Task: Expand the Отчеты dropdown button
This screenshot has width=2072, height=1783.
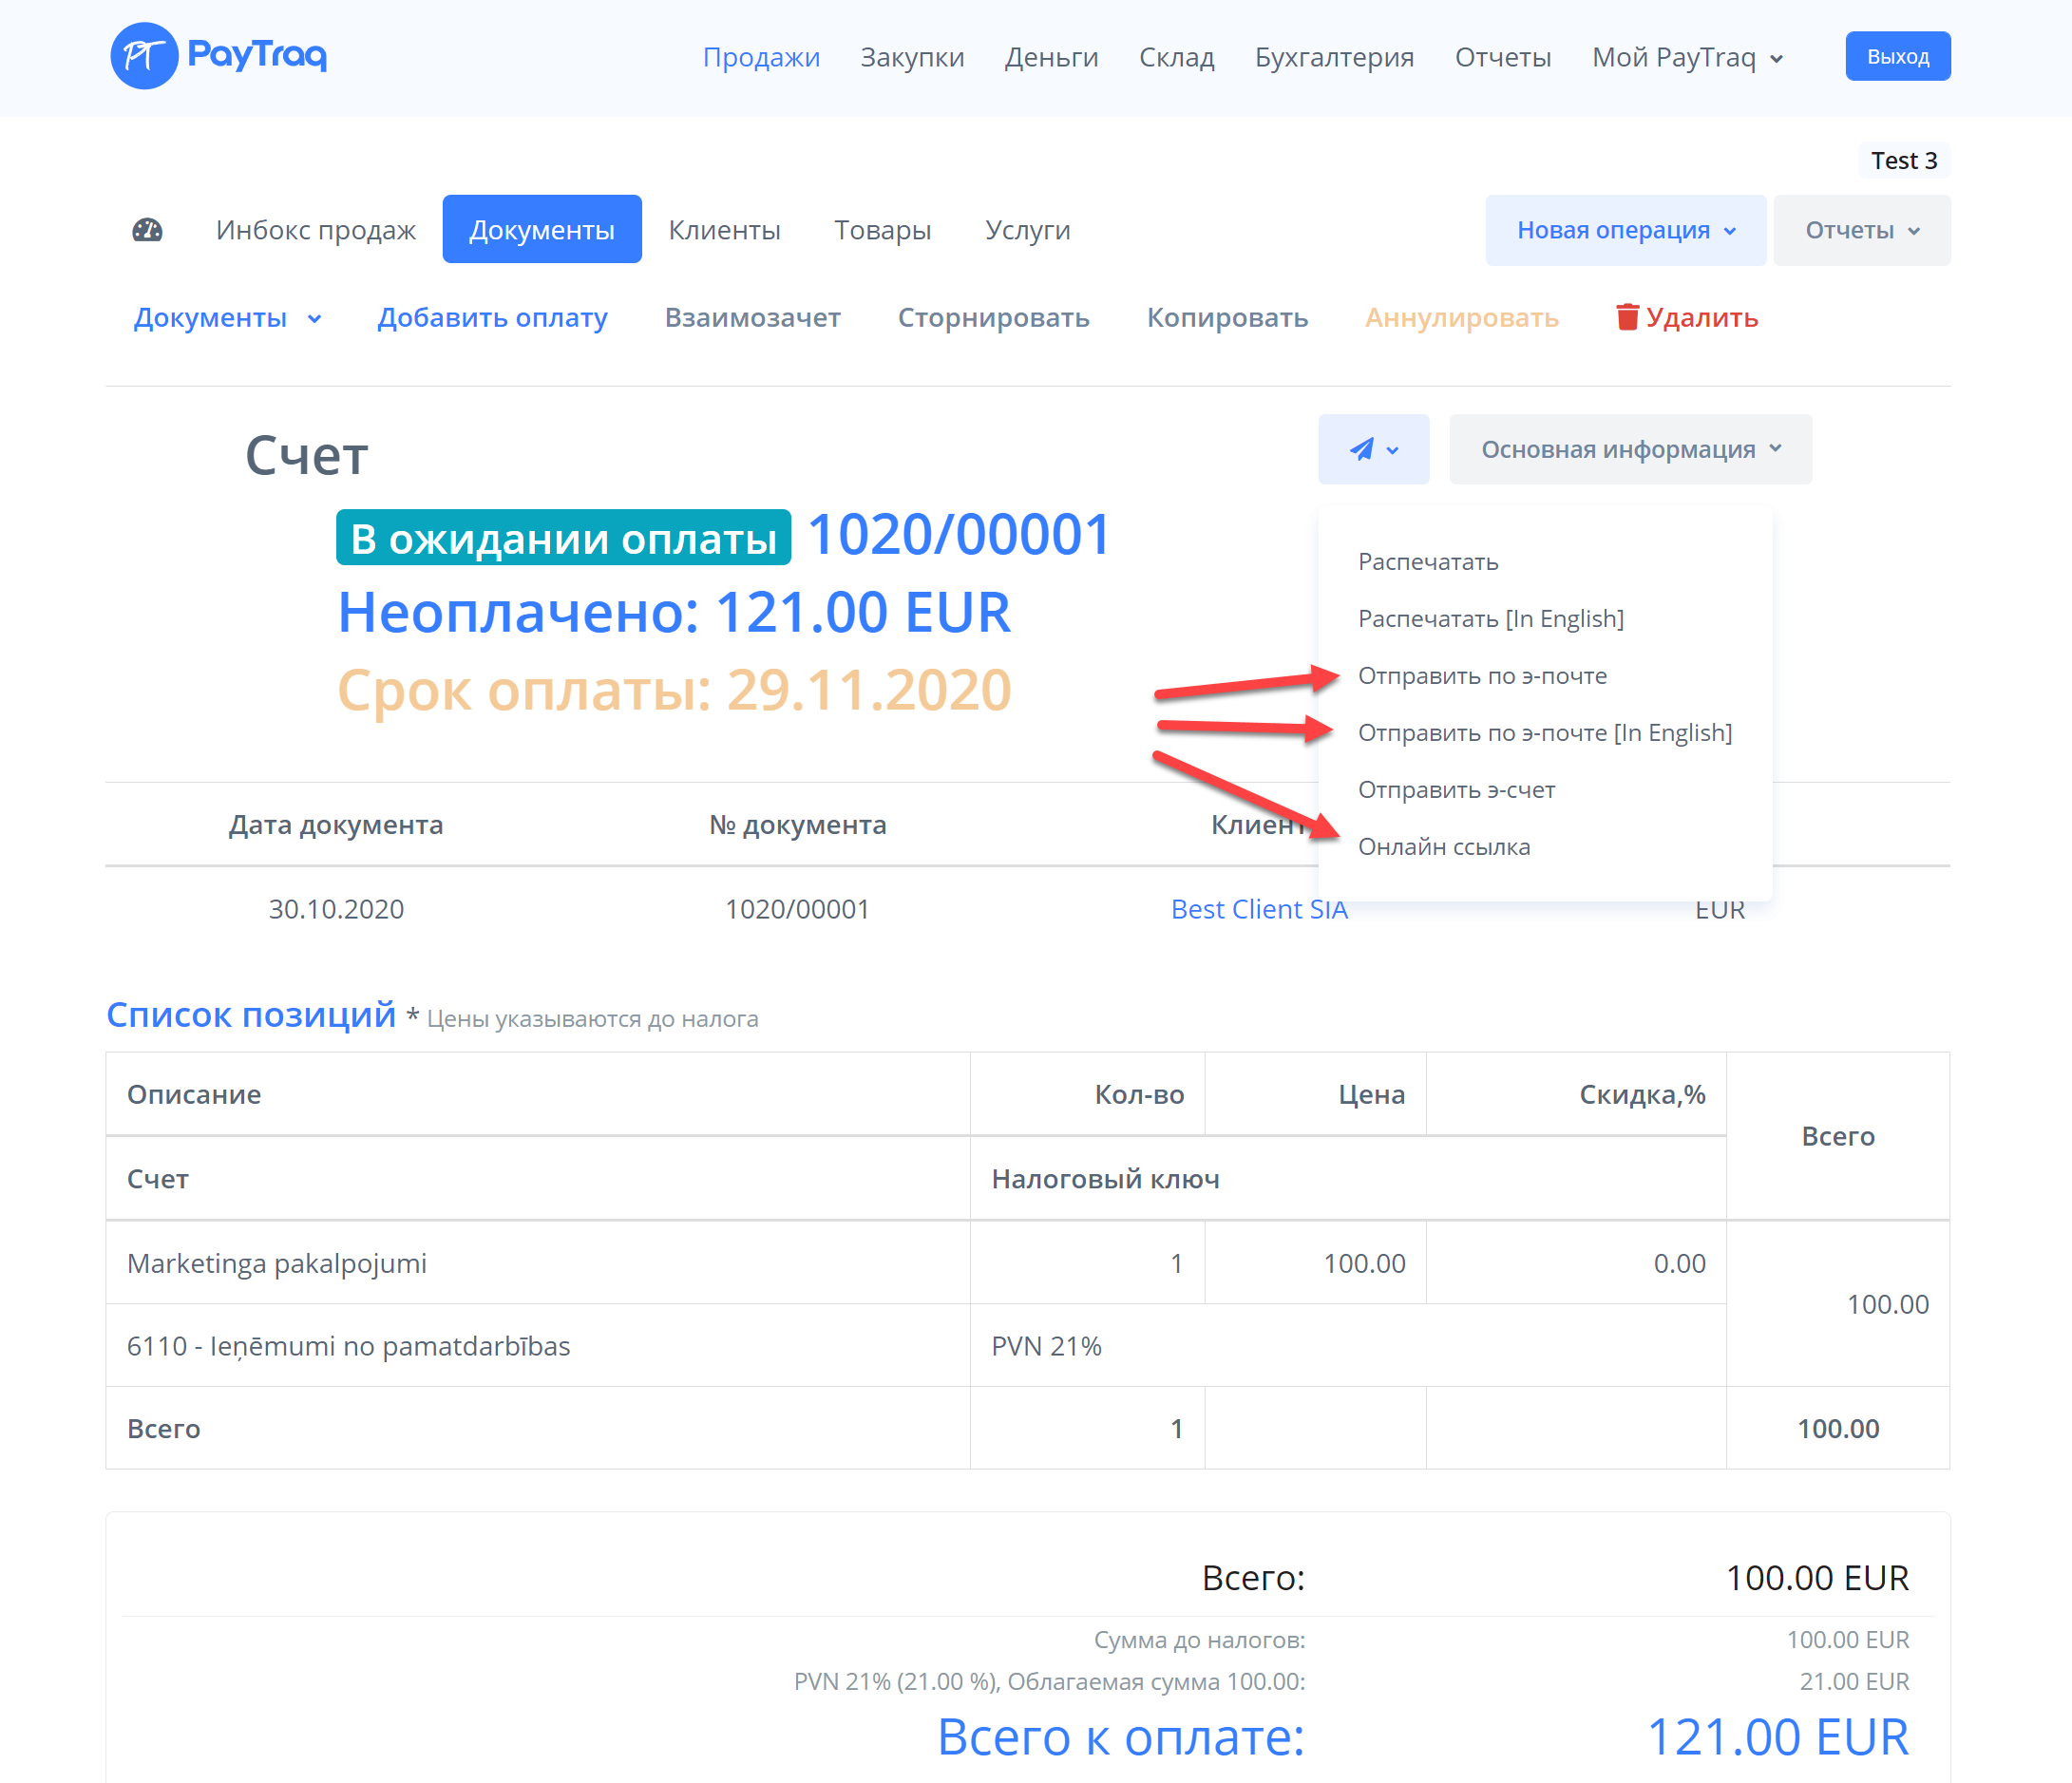Action: (1861, 230)
